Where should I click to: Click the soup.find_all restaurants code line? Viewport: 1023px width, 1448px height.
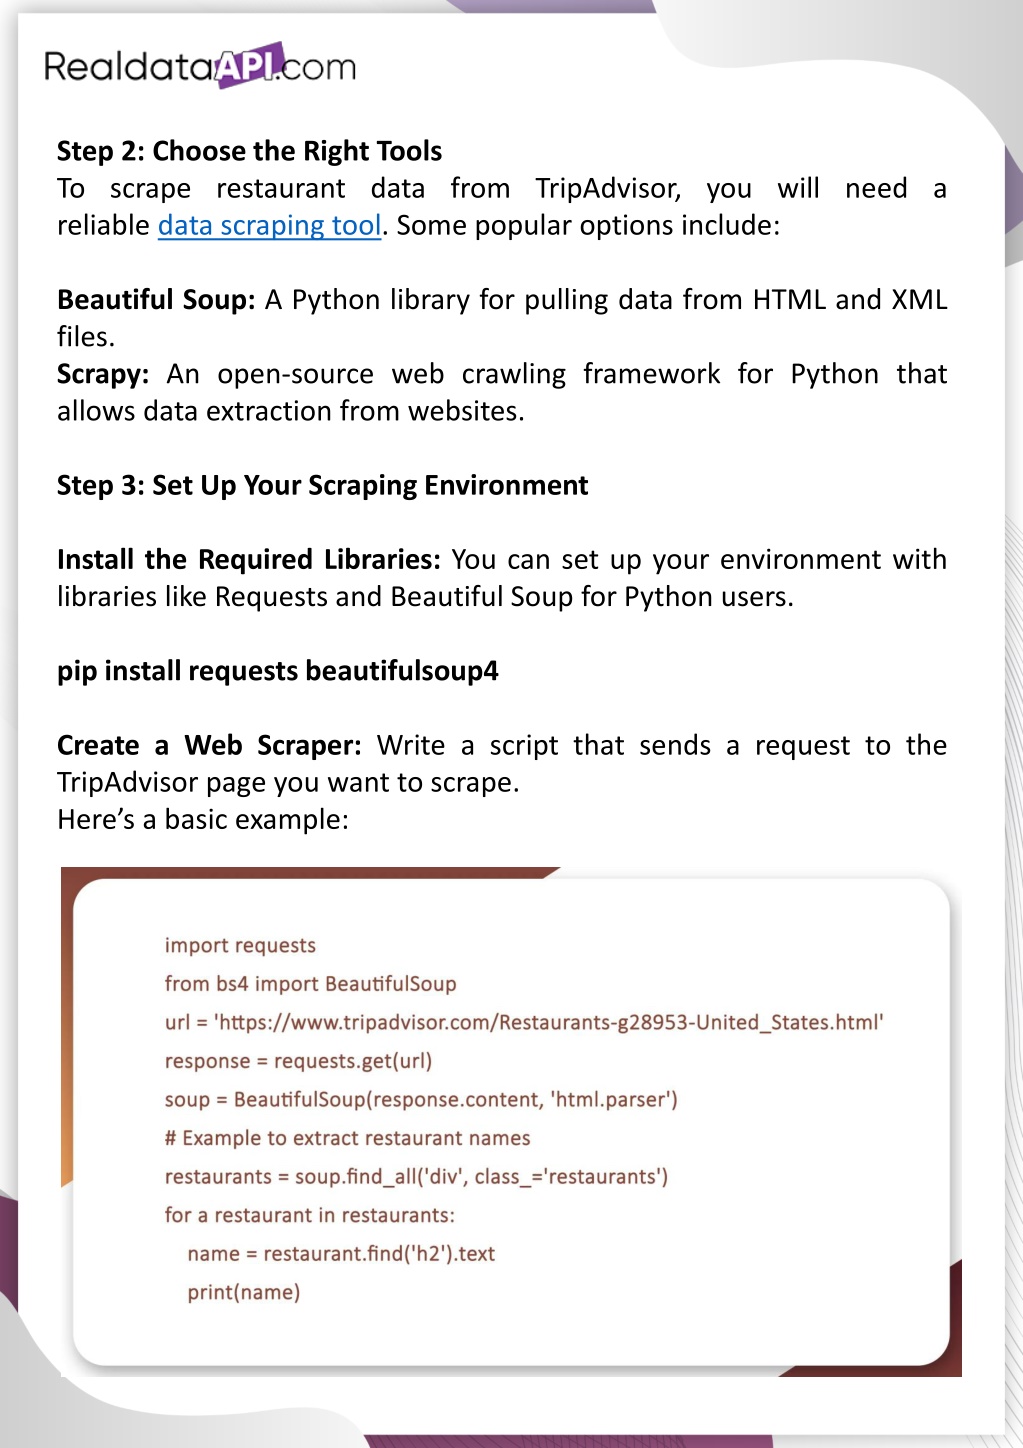point(416,1177)
